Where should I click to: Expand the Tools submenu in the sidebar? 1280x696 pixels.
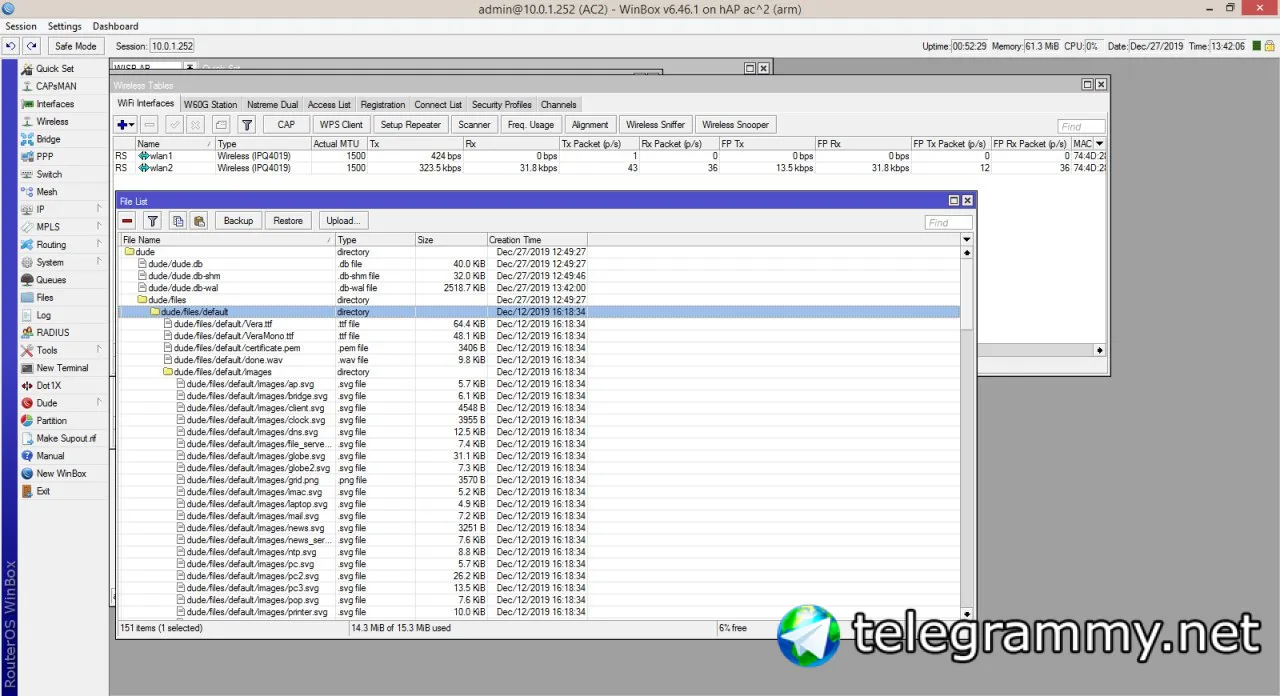(61, 350)
